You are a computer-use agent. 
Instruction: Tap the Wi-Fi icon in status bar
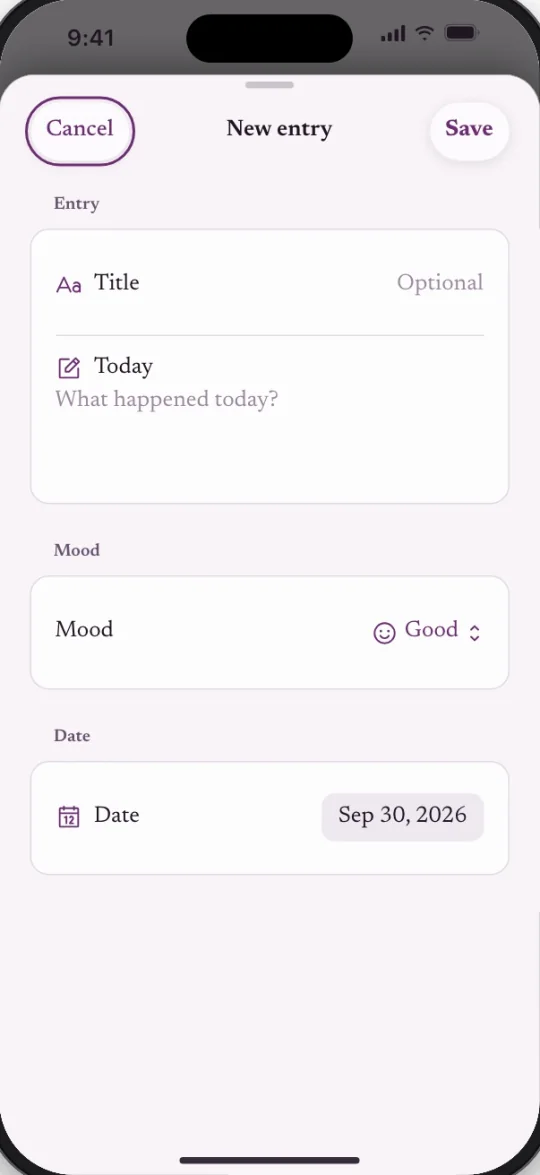[425, 33]
